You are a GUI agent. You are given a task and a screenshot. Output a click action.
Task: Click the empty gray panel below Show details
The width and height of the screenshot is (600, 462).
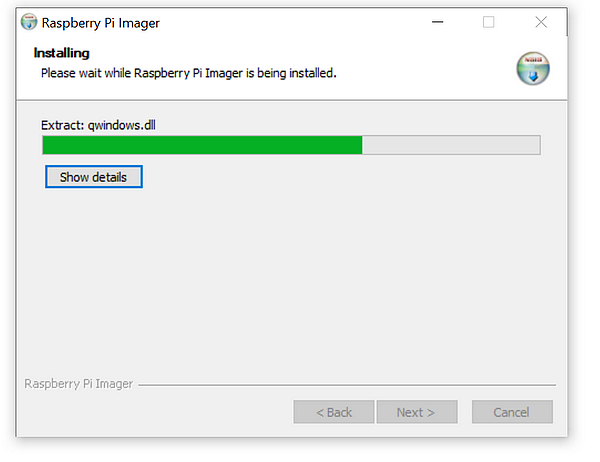[291, 279]
